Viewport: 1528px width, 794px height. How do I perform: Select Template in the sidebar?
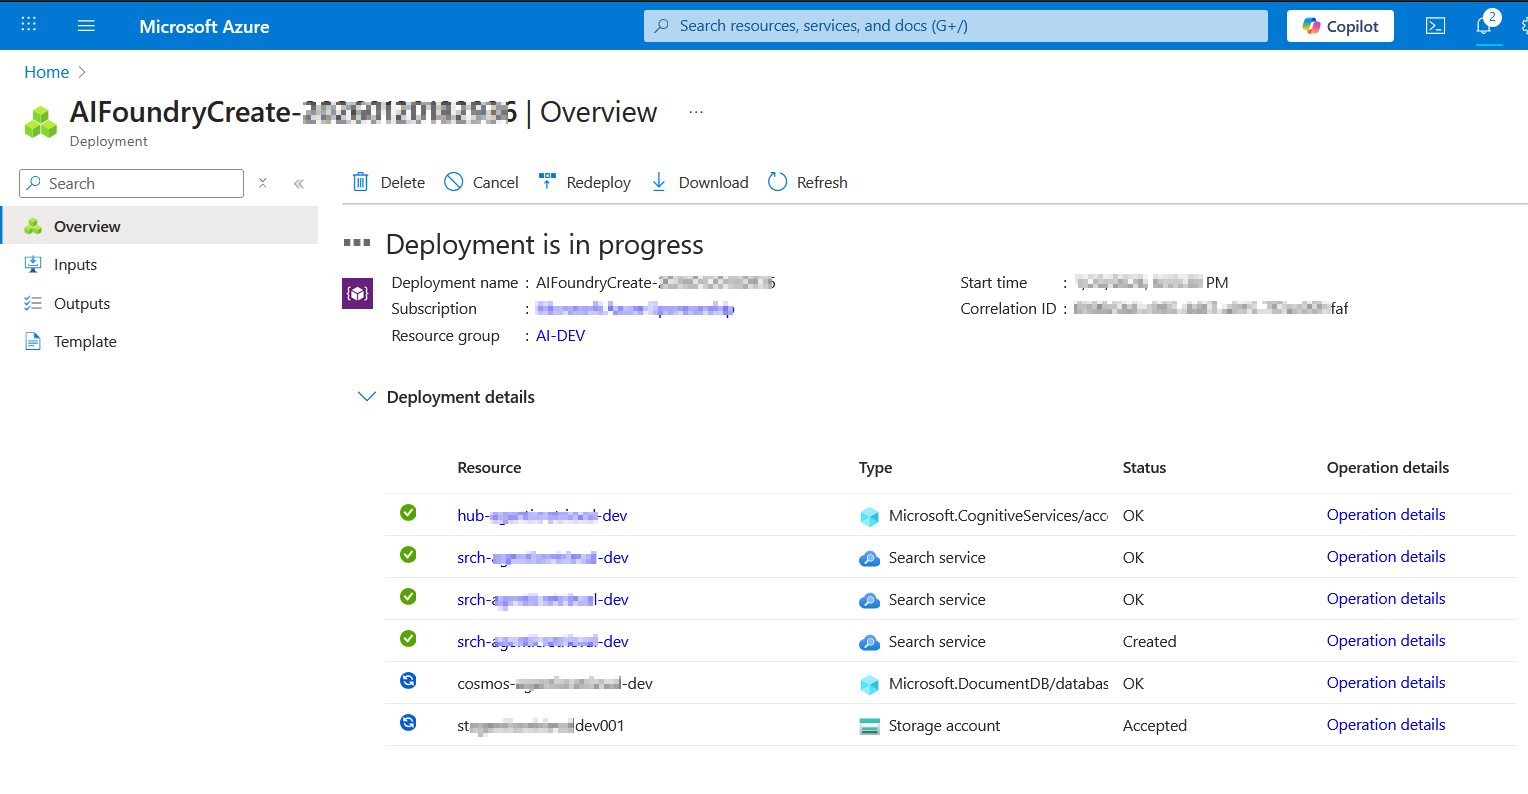tap(85, 342)
